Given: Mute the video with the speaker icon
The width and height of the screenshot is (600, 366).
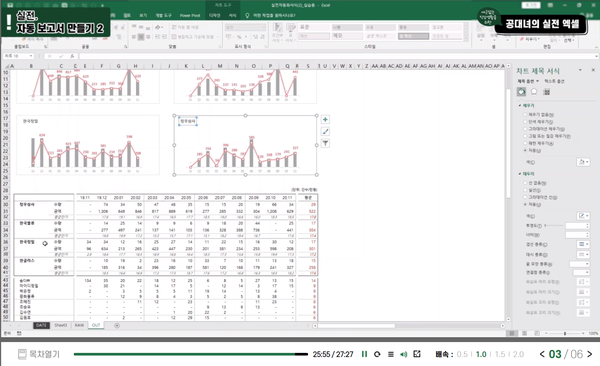Looking at the screenshot, I should pyautogui.click(x=404, y=354).
